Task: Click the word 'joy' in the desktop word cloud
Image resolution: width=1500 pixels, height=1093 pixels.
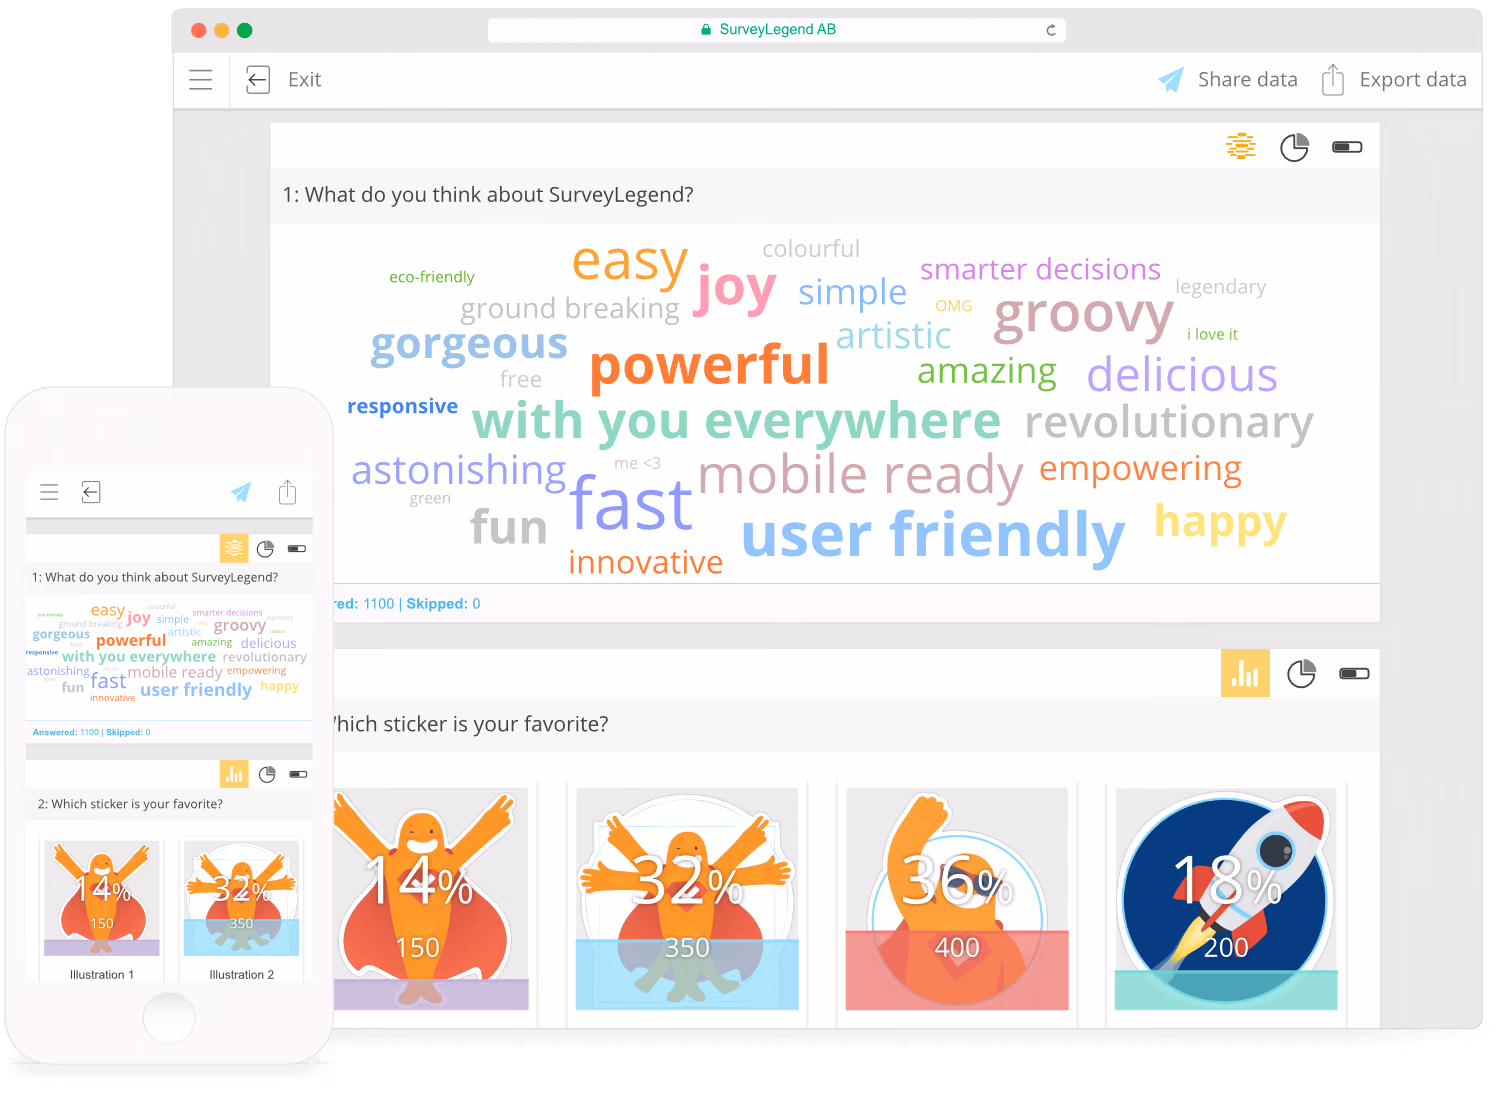Action: pos(734,290)
